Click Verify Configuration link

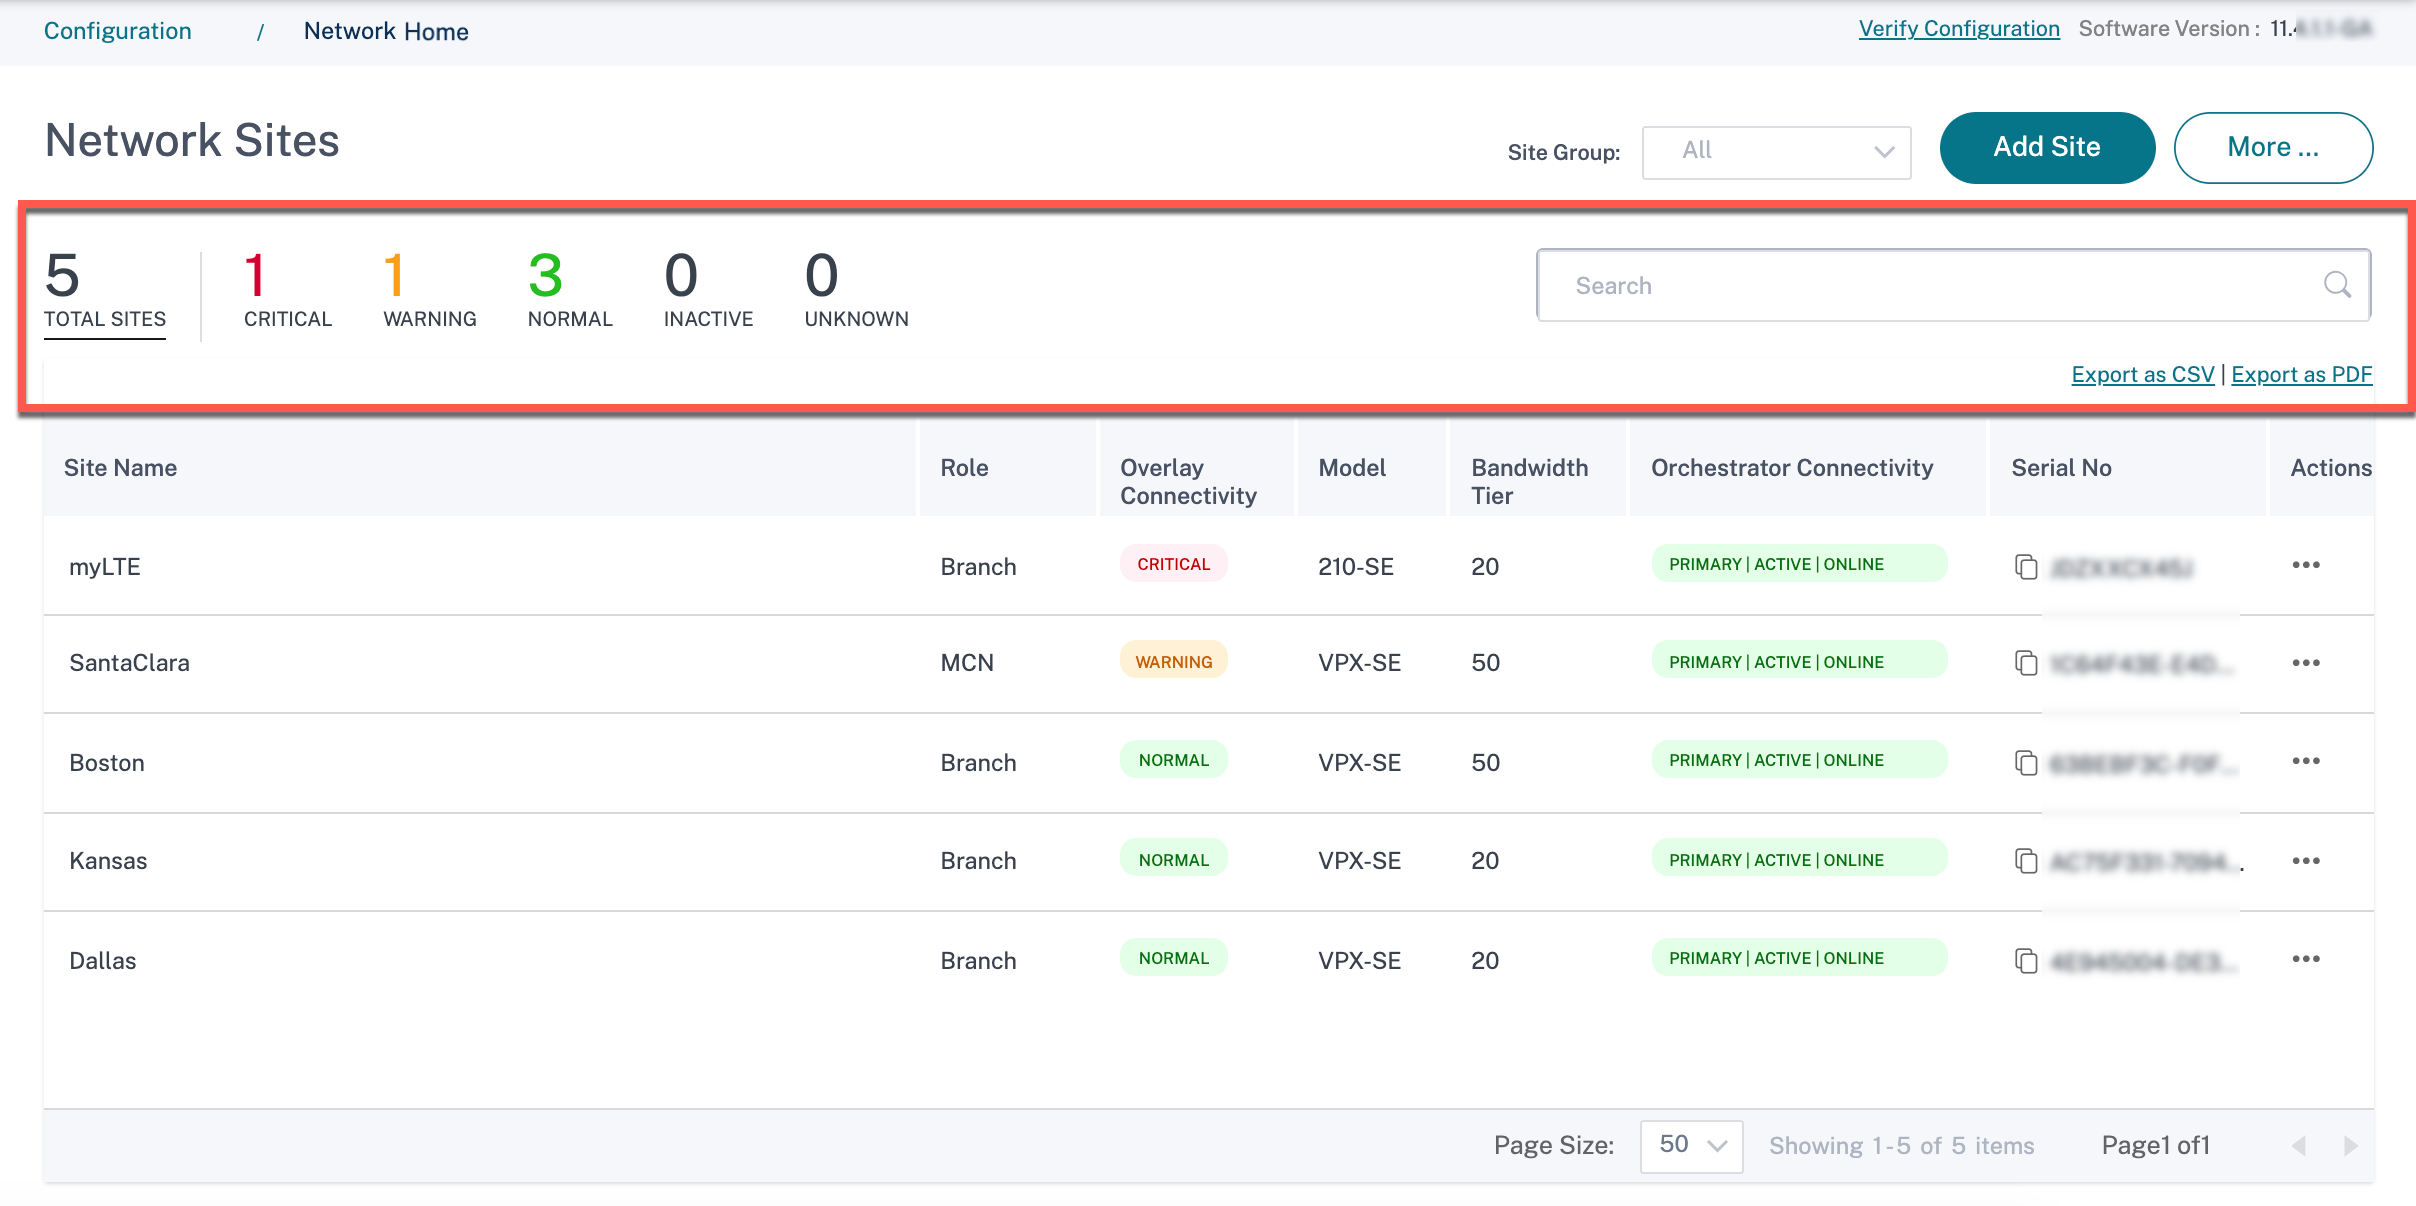1959,29
